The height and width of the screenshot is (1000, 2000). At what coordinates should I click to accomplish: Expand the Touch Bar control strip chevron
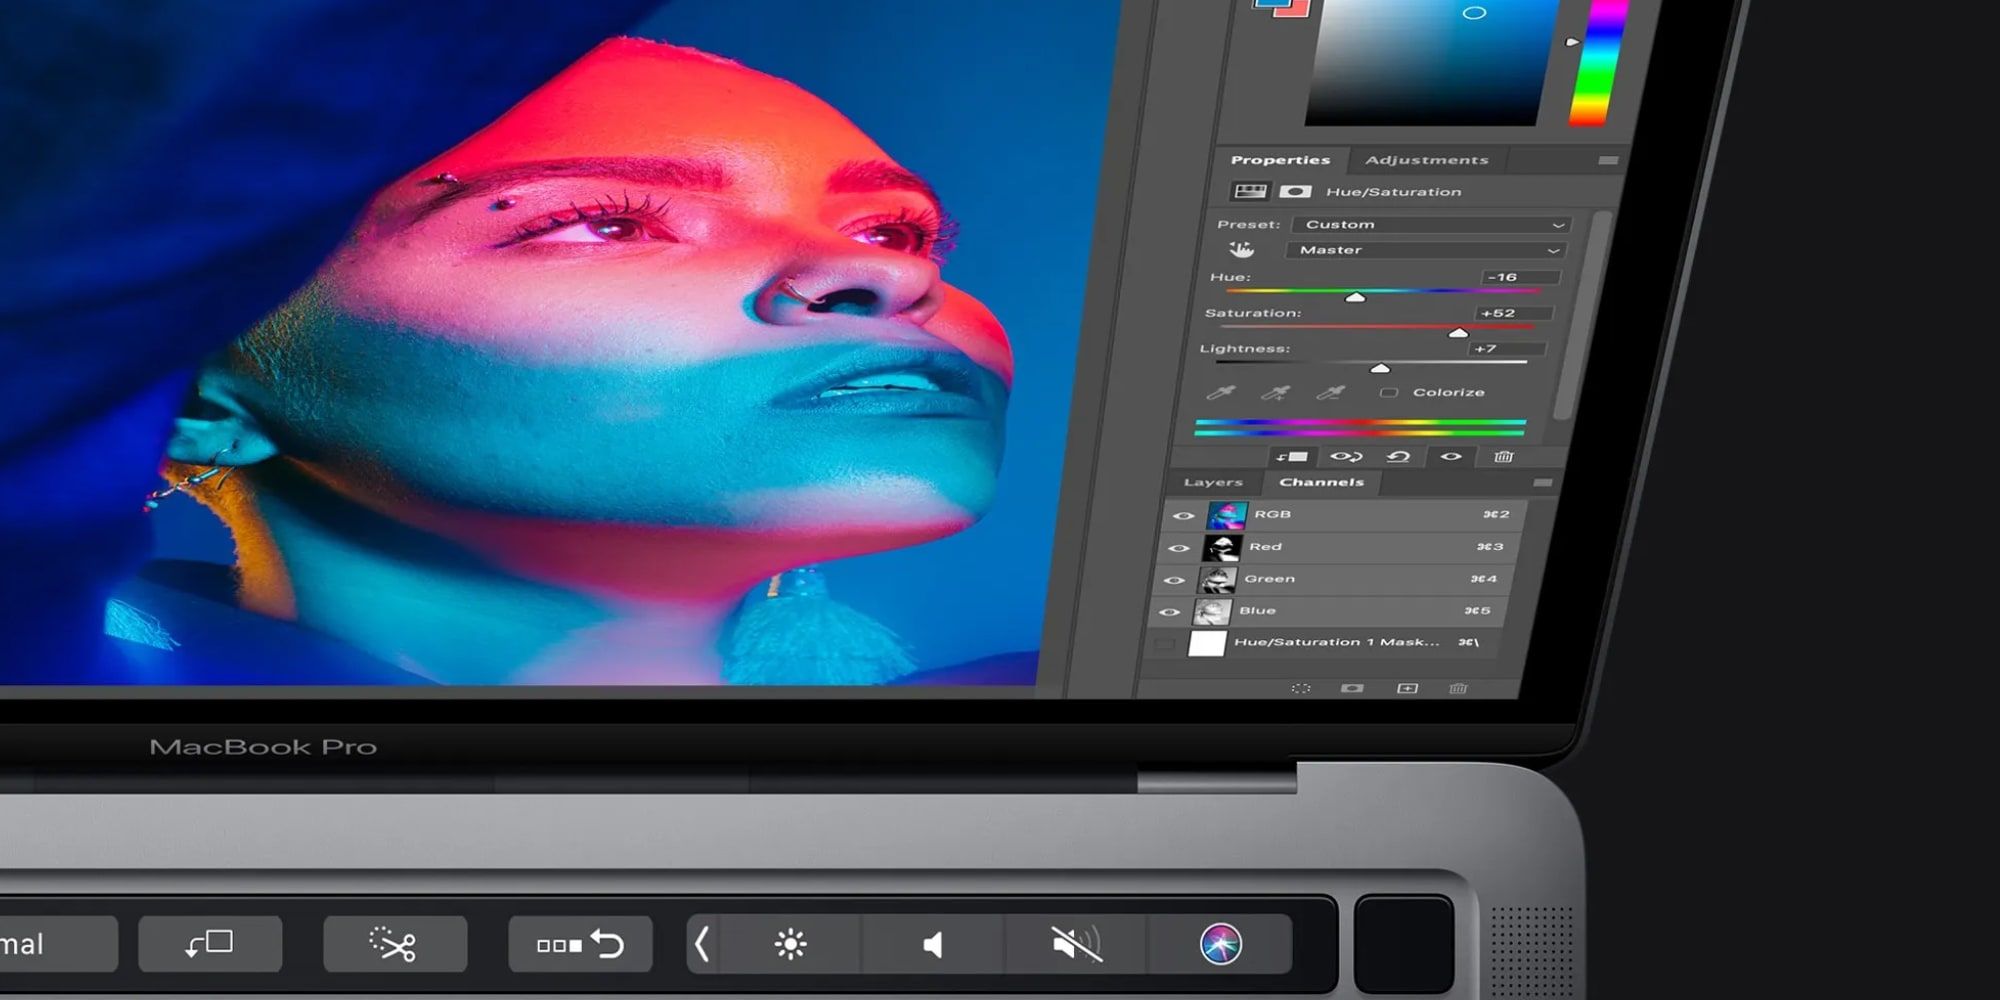click(701, 944)
